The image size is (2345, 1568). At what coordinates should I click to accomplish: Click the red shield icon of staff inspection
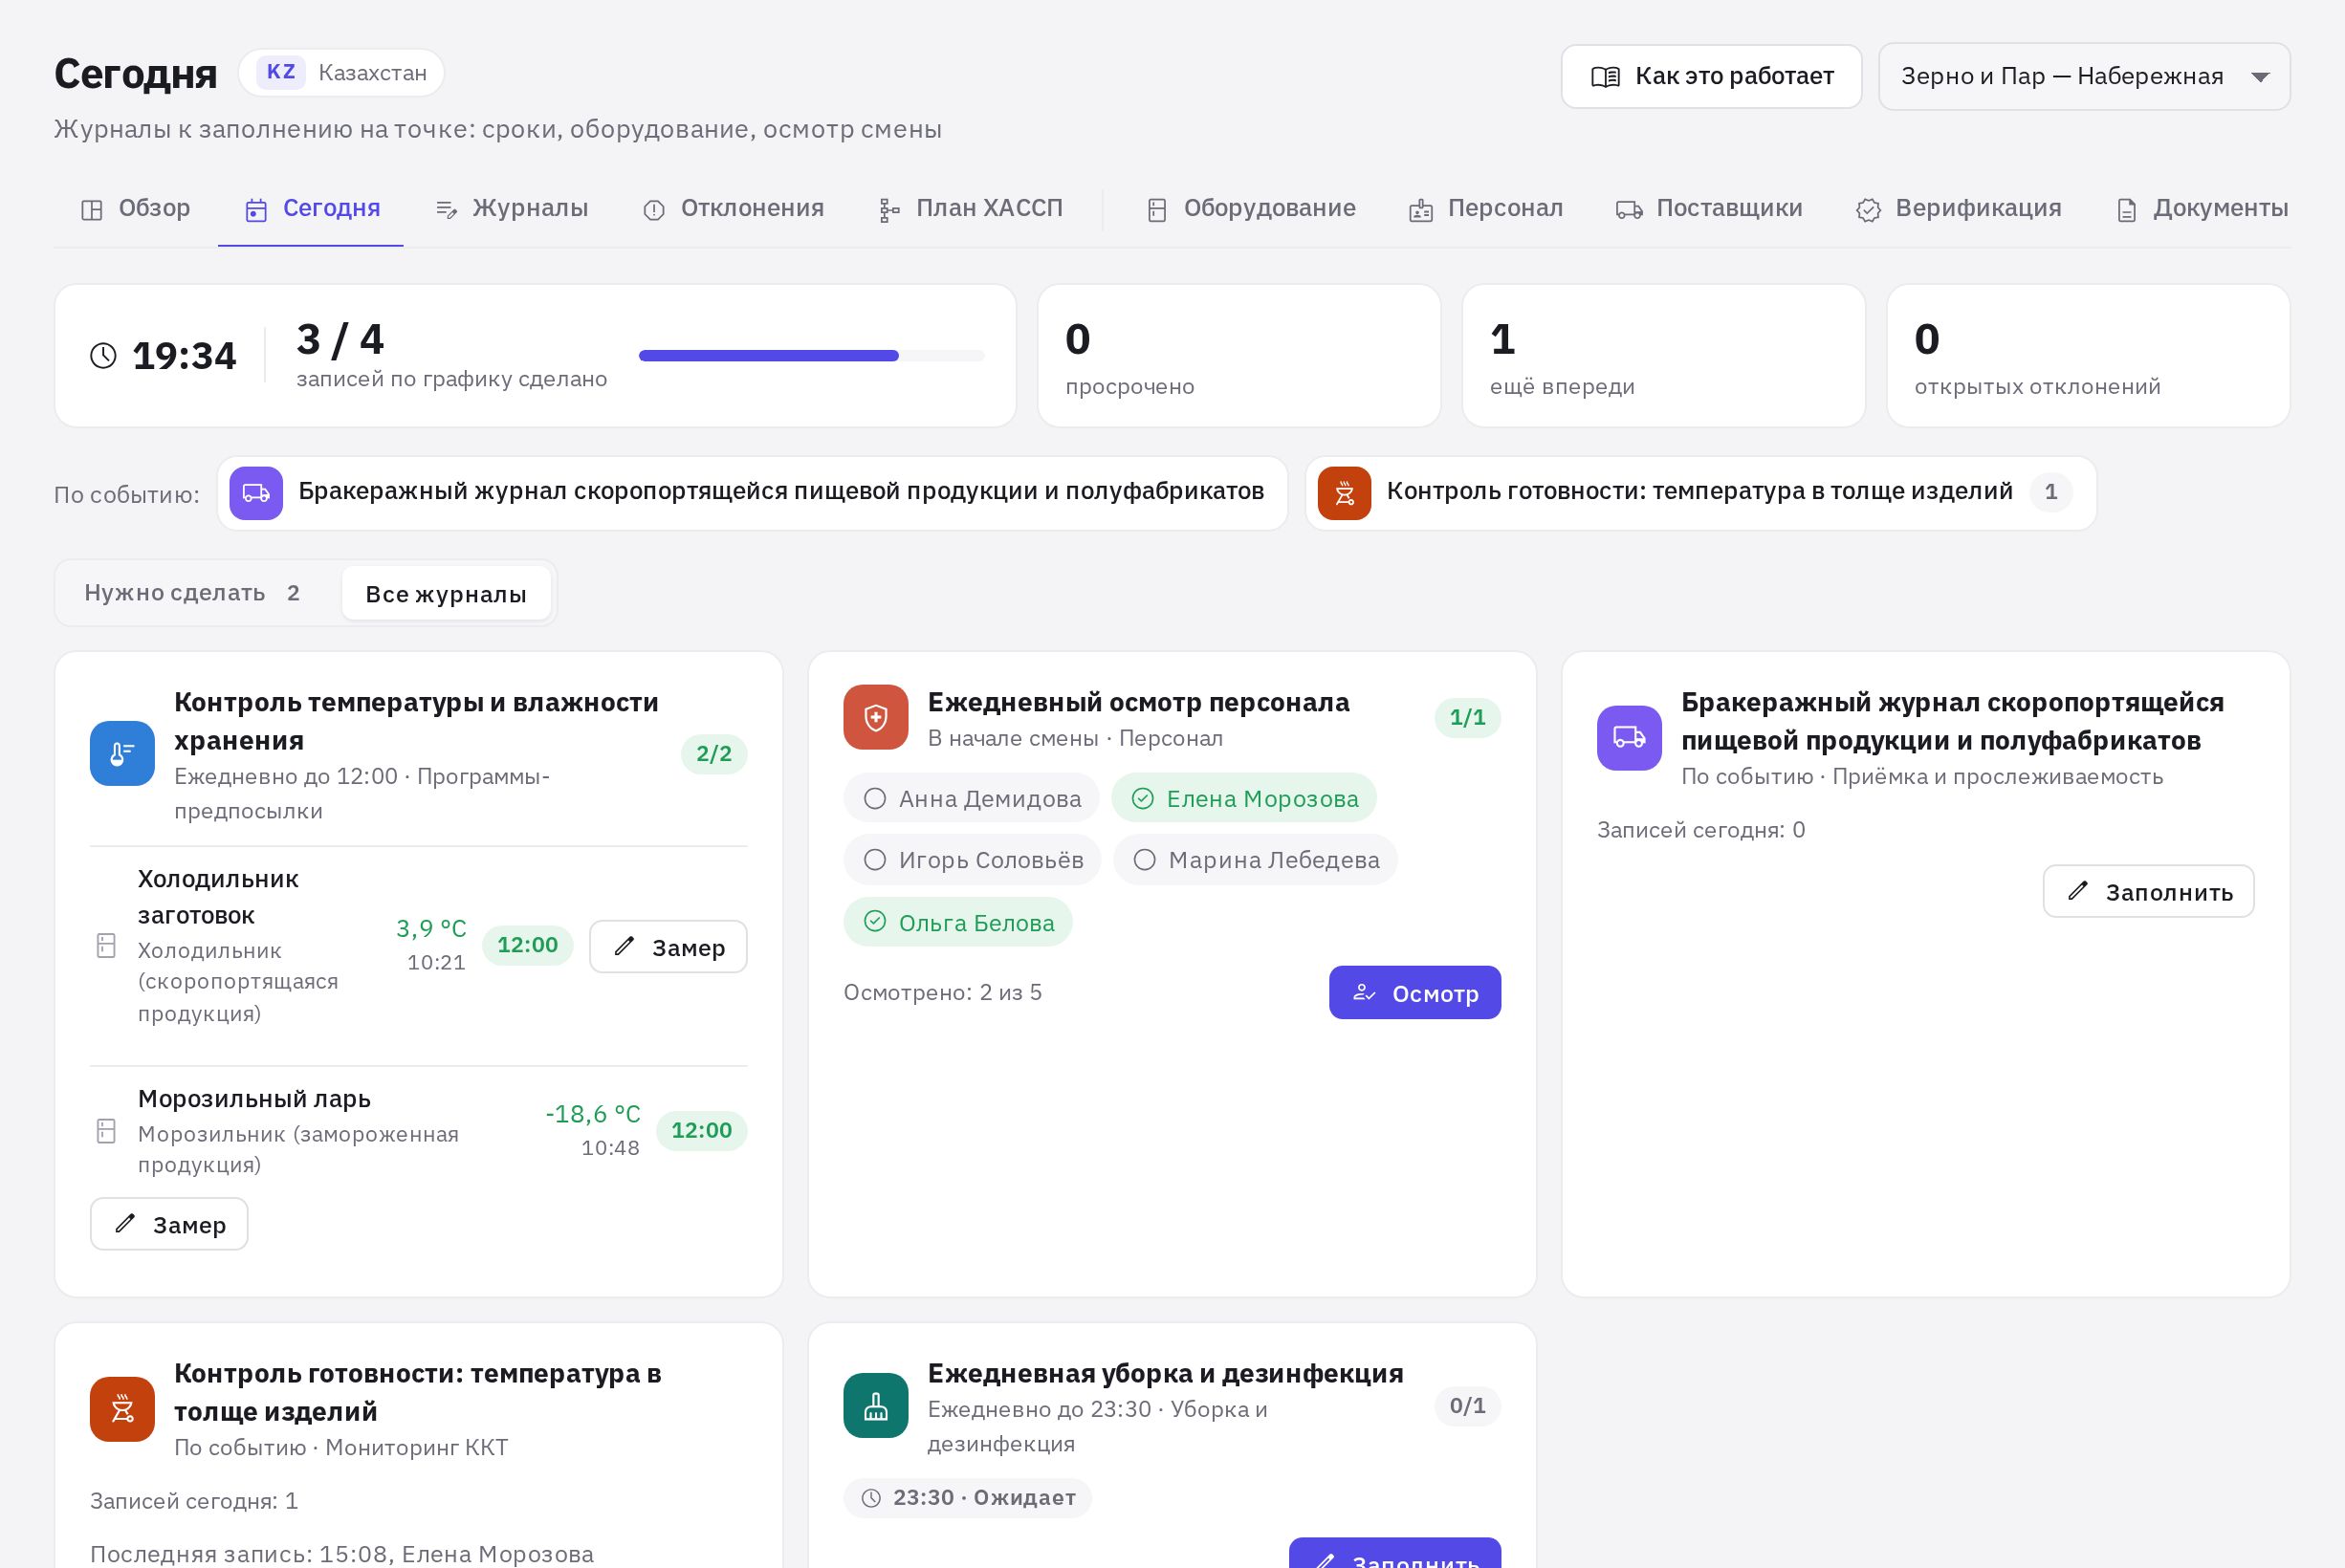pos(875,717)
